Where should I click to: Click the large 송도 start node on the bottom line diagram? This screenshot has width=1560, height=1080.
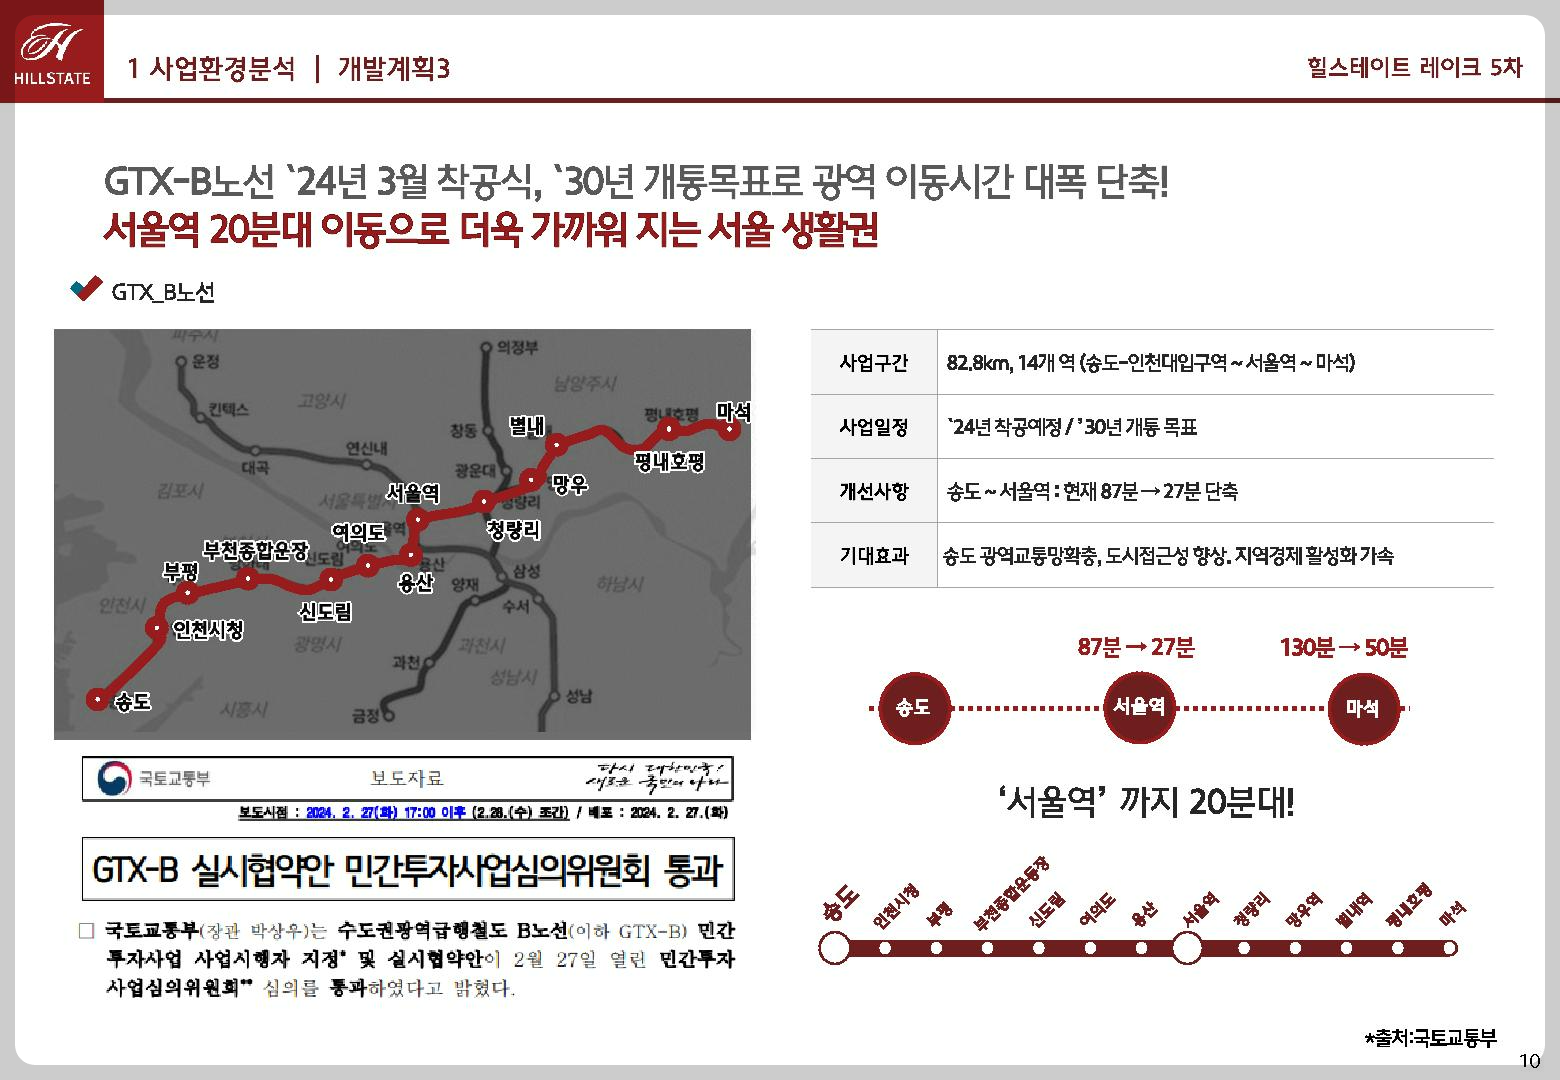(x=834, y=948)
